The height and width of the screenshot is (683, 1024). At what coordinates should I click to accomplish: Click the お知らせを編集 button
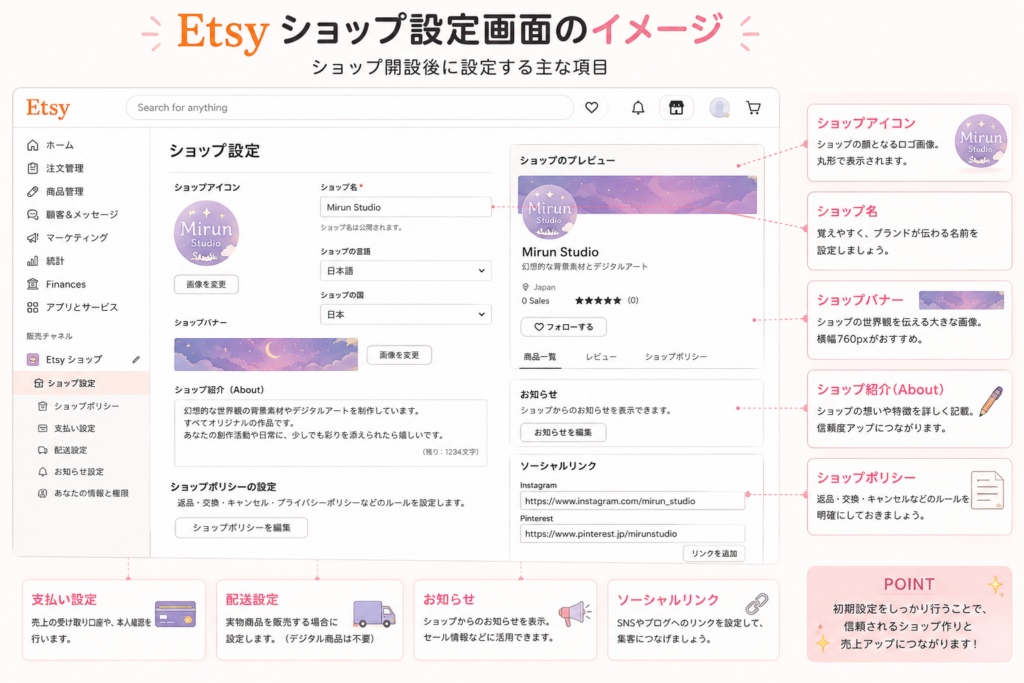pyautogui.click(x=563, y=432)
